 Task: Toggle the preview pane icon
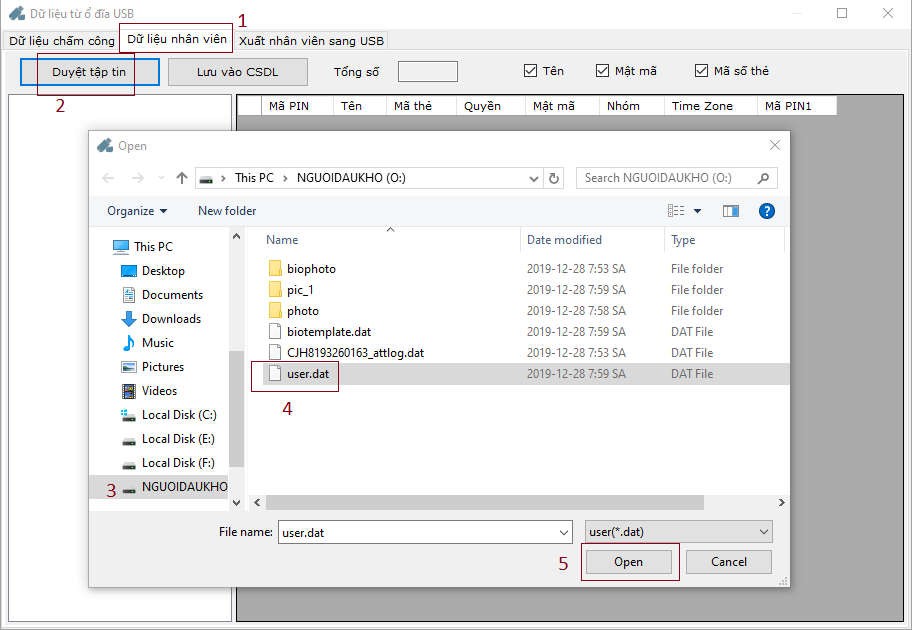731,211
